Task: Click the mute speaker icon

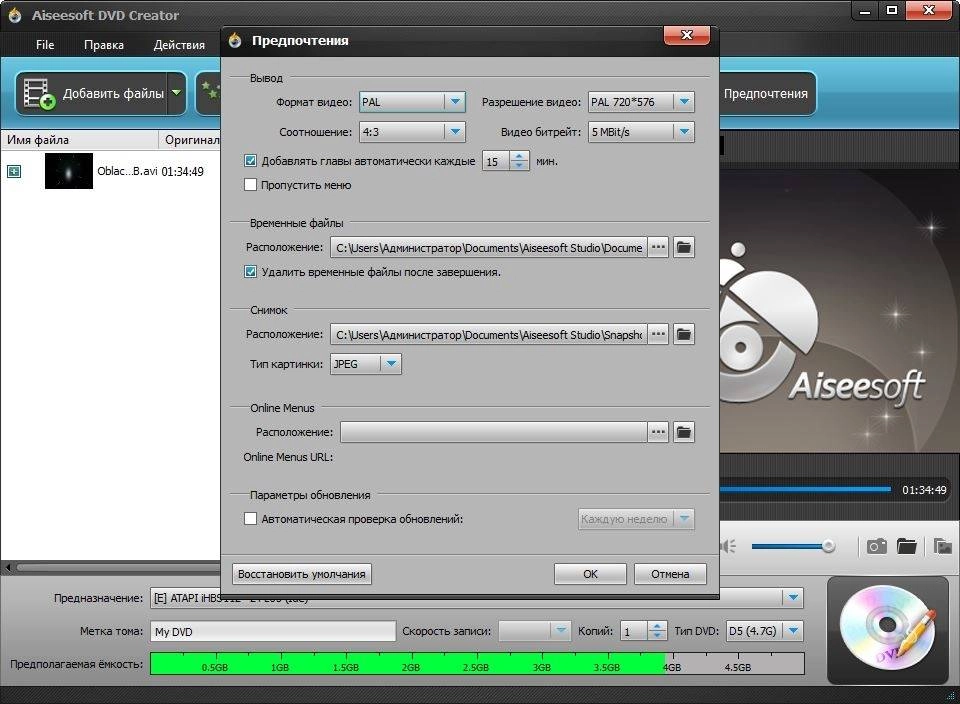Action: 729,546
